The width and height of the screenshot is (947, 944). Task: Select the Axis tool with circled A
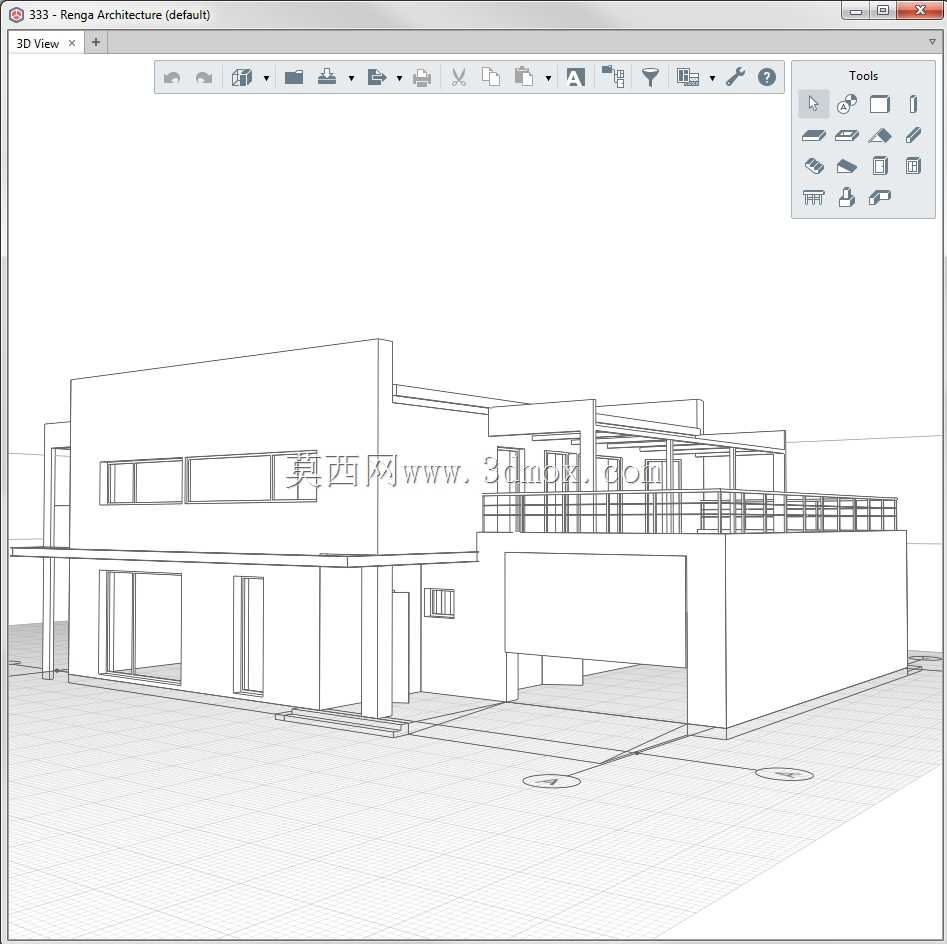[847, 104]
